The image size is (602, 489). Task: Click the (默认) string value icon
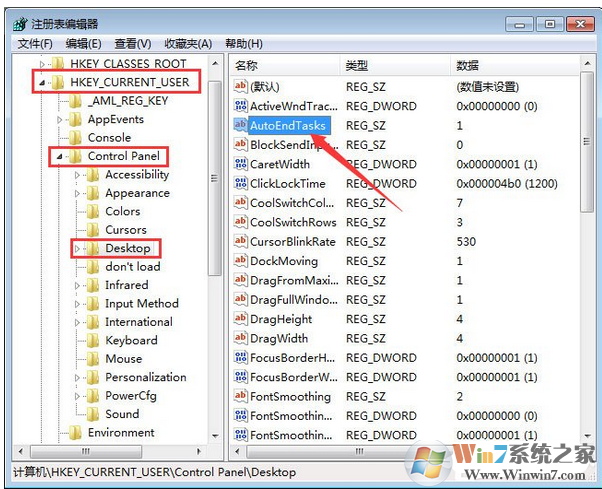241,86
